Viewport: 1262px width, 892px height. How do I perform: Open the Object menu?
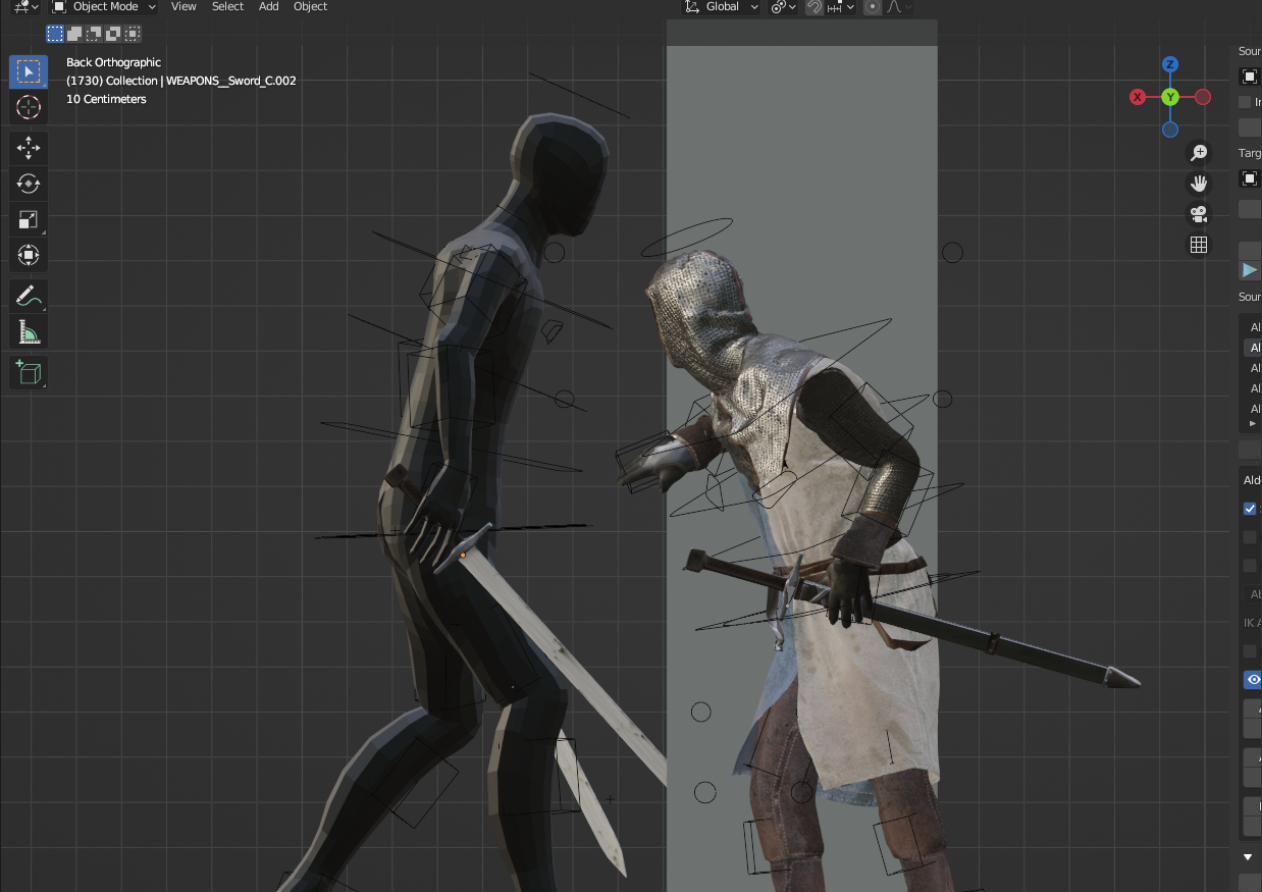point(310,7)
